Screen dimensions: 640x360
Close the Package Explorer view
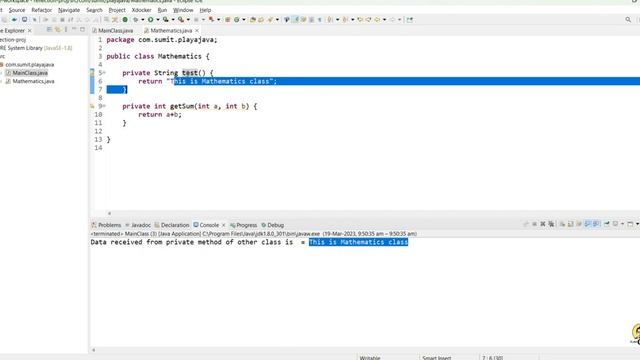click(29, 31)
